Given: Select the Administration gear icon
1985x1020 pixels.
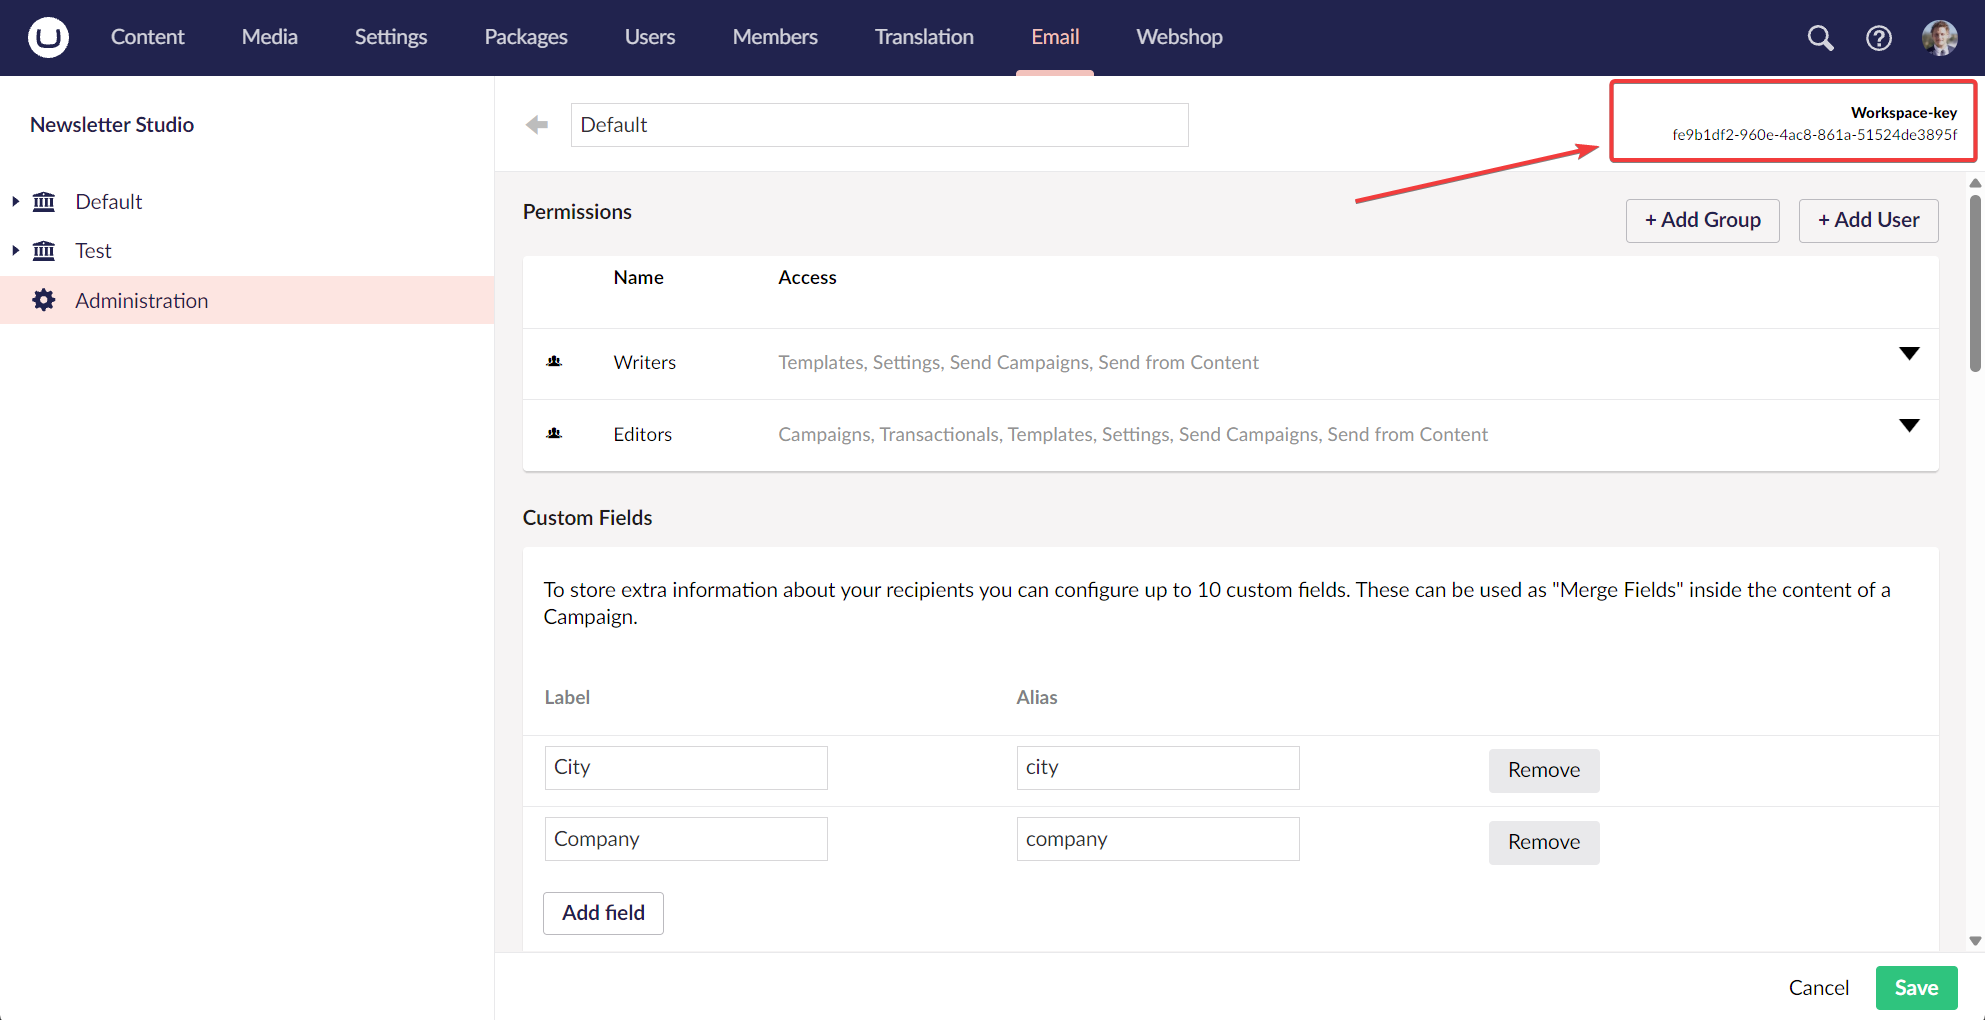Looking at the screenshot, I should point(44,300).
